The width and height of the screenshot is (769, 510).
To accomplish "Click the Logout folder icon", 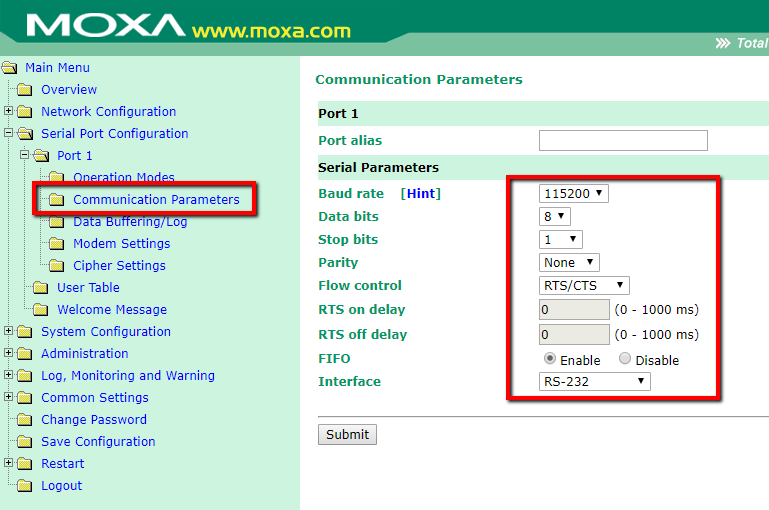I will (25, 486).
